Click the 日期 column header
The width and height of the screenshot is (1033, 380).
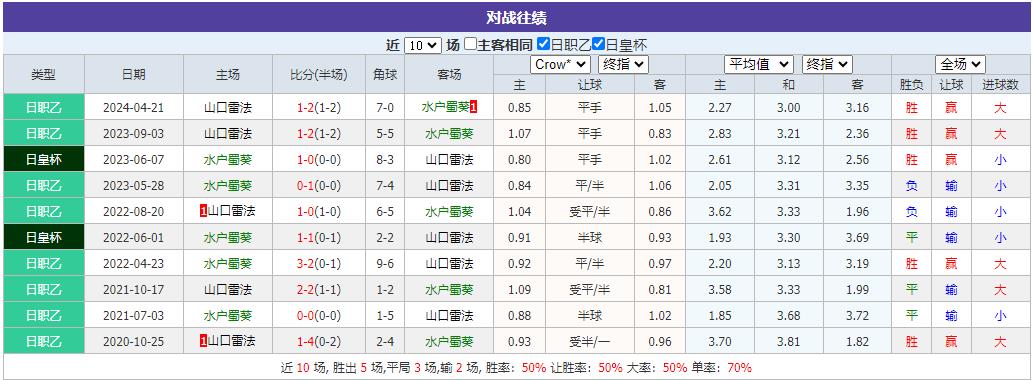pyautogui.click(x=134, y=74)
